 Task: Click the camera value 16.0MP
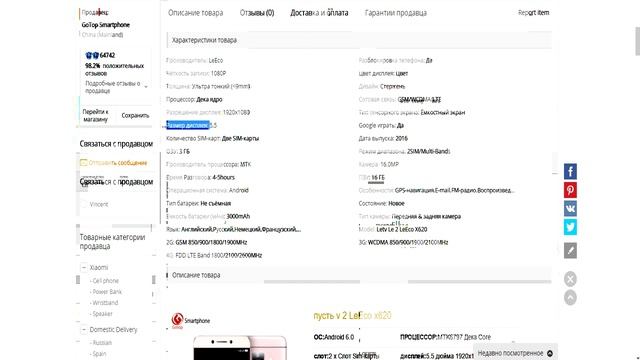point(389,164)
